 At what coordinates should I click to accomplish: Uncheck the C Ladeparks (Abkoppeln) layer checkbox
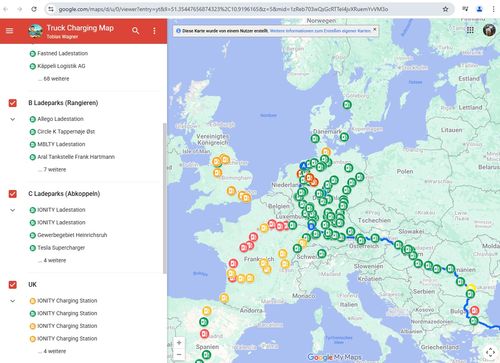pyautogui.click(x=13, y=194)
